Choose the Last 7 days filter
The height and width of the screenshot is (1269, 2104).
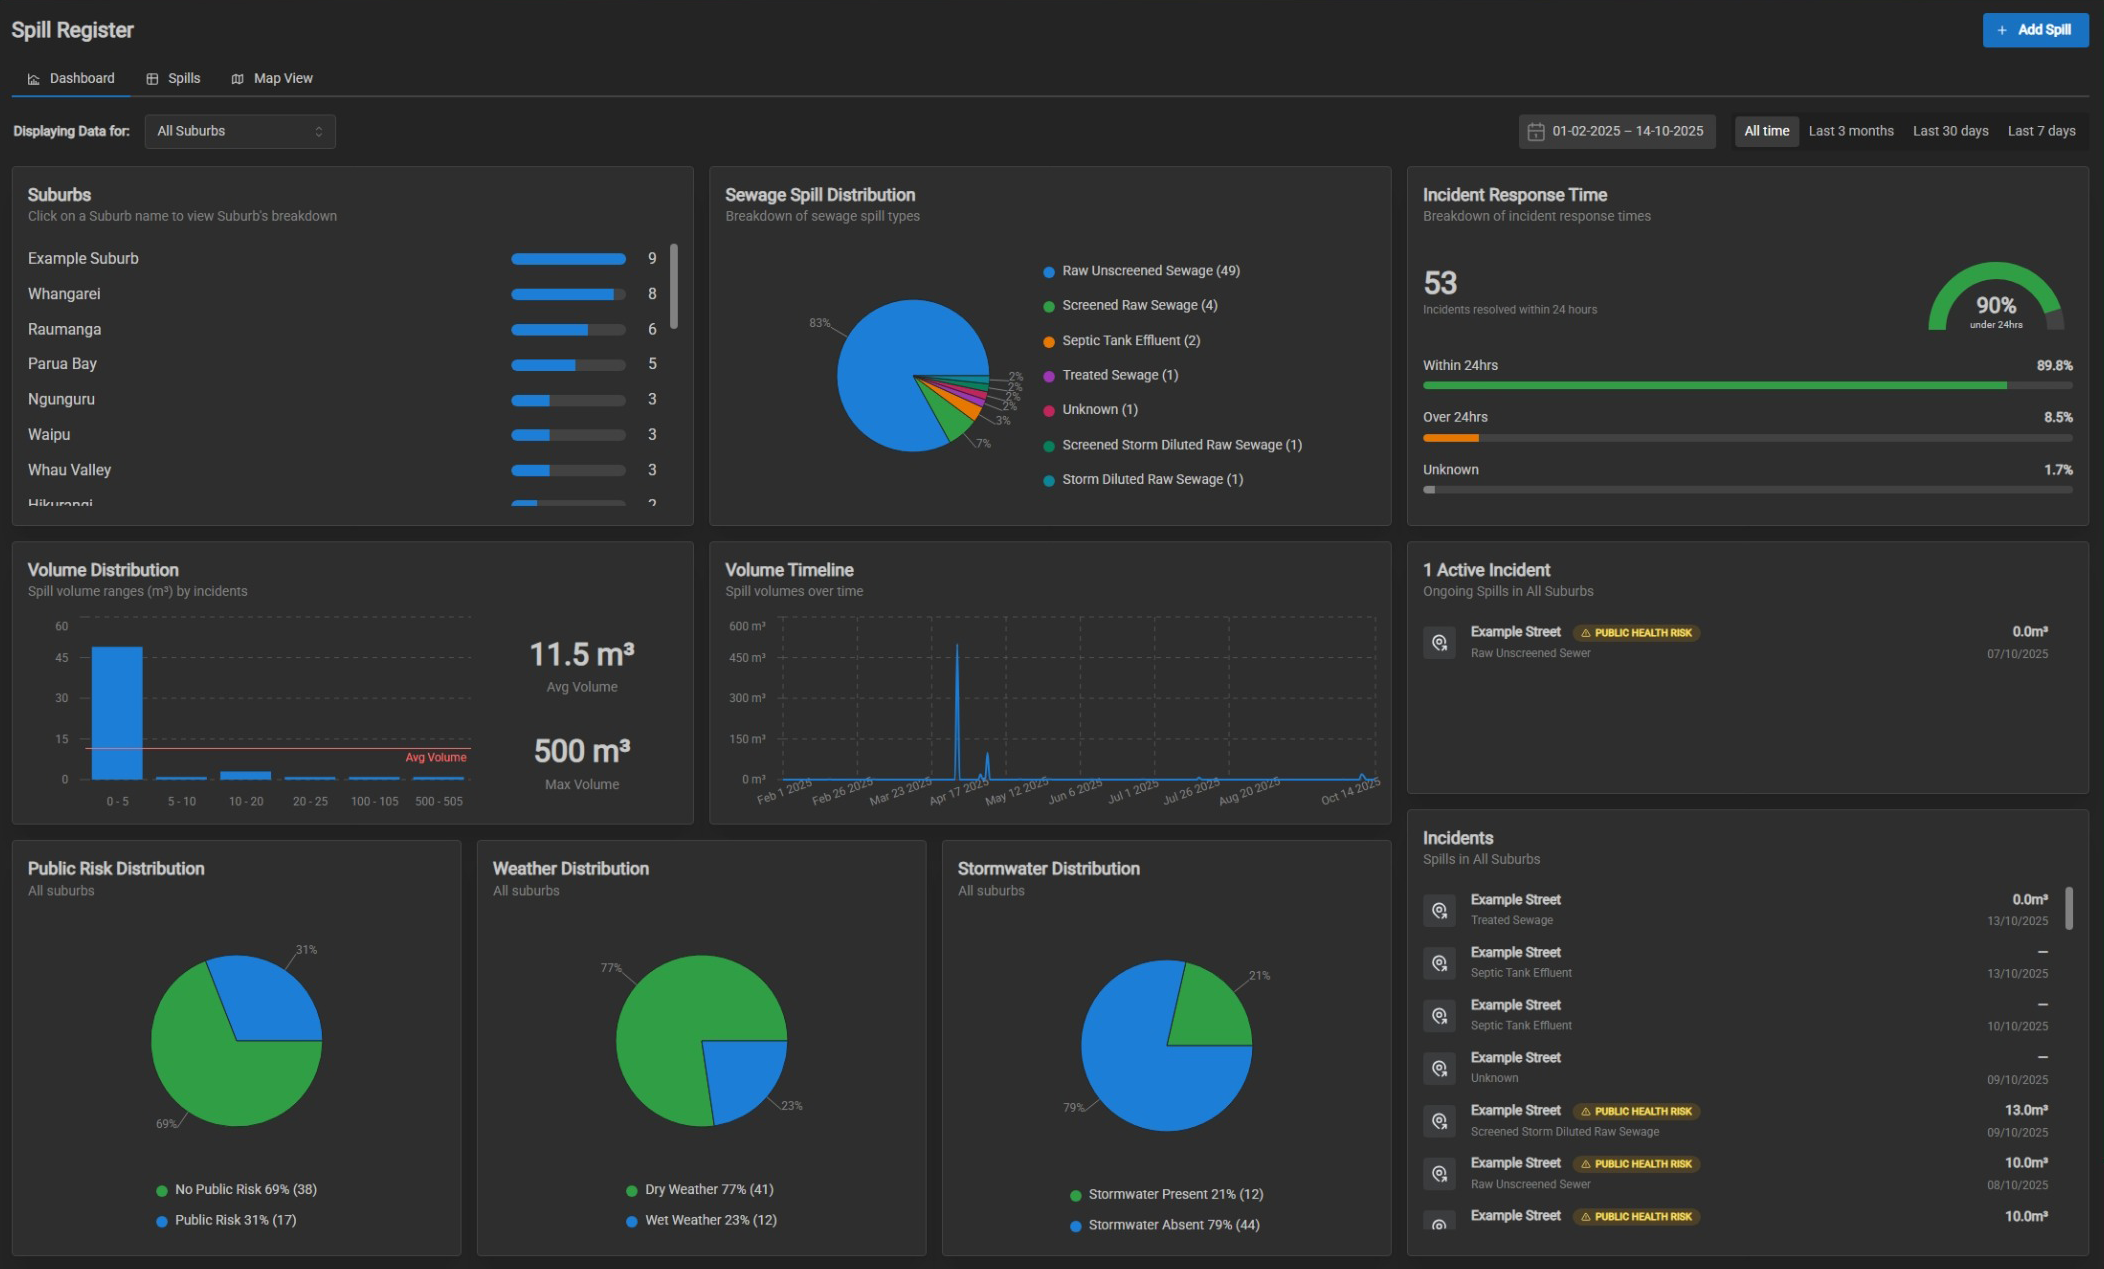pos(2041,131)
